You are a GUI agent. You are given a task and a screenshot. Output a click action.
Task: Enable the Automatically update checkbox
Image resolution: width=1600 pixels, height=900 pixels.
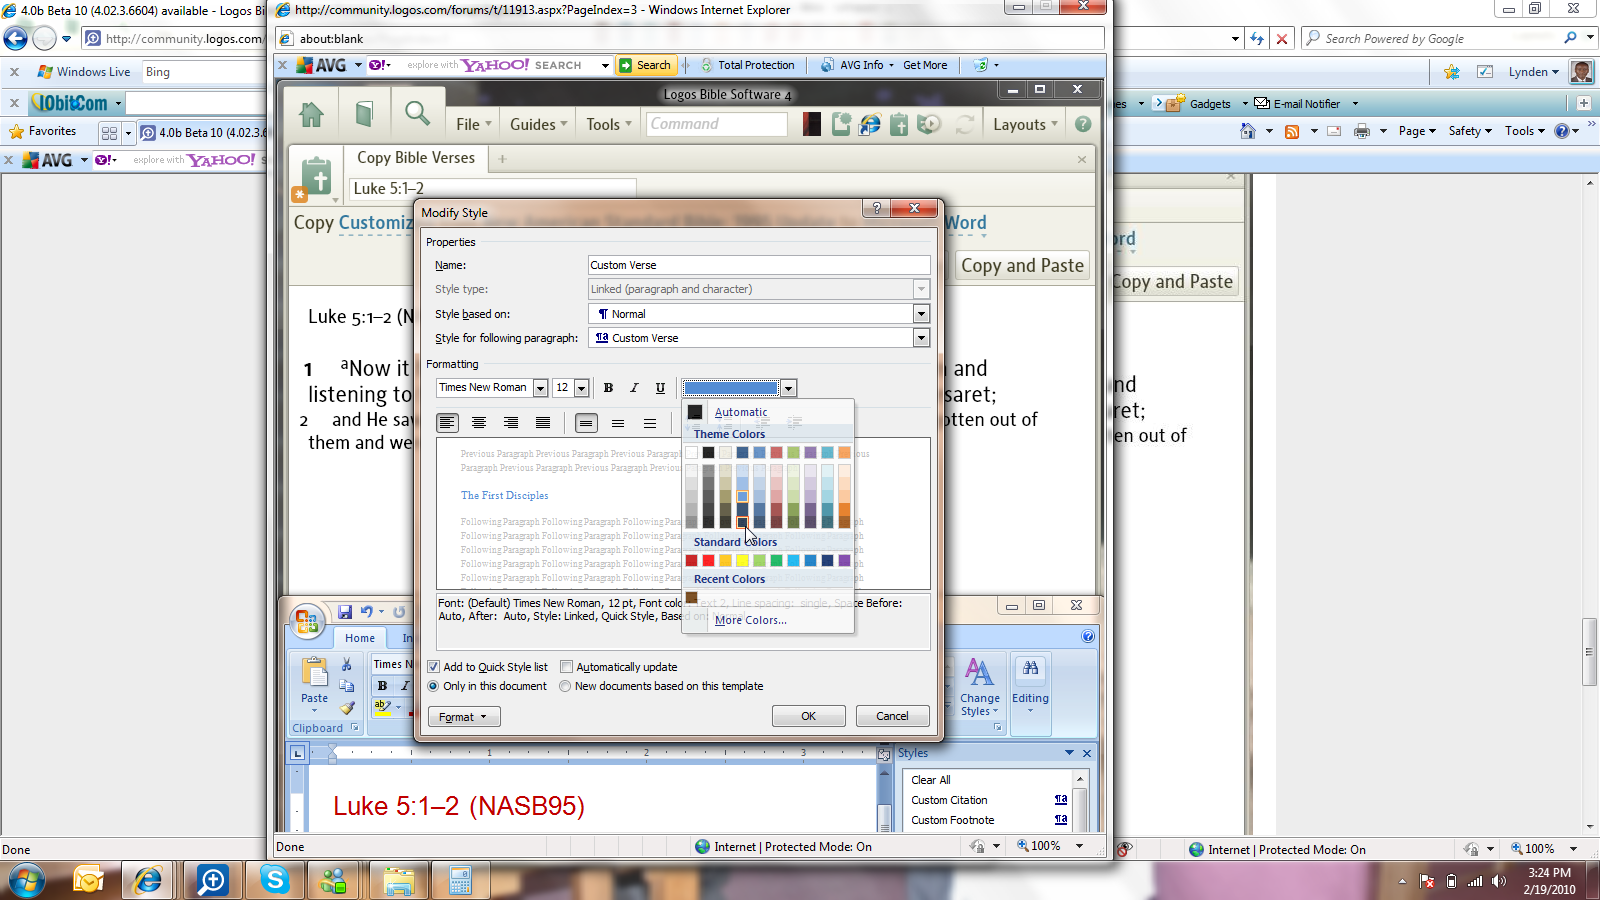click(x=566, y=667)
